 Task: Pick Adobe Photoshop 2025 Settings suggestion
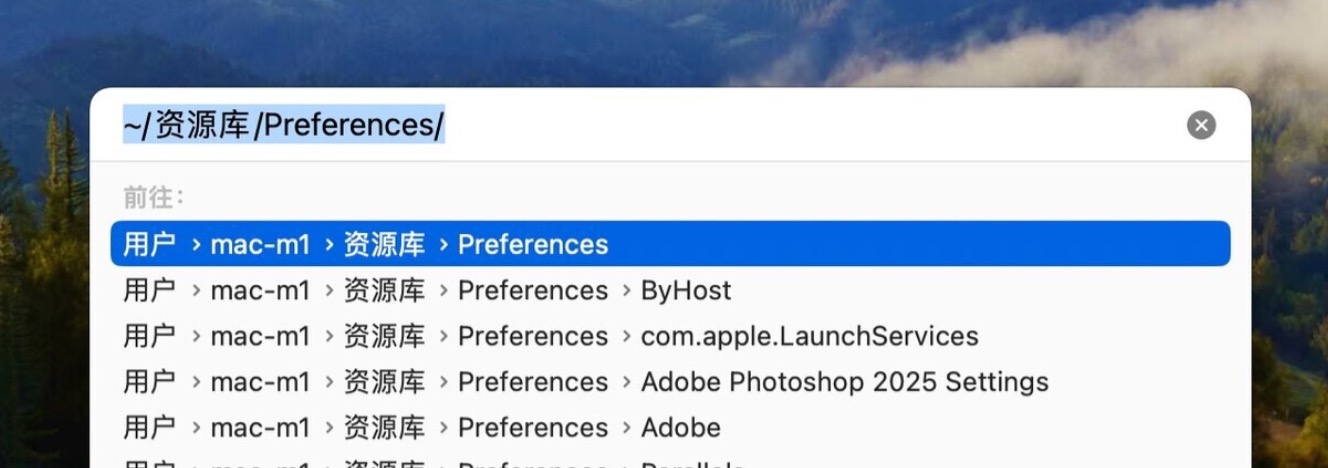844,382
